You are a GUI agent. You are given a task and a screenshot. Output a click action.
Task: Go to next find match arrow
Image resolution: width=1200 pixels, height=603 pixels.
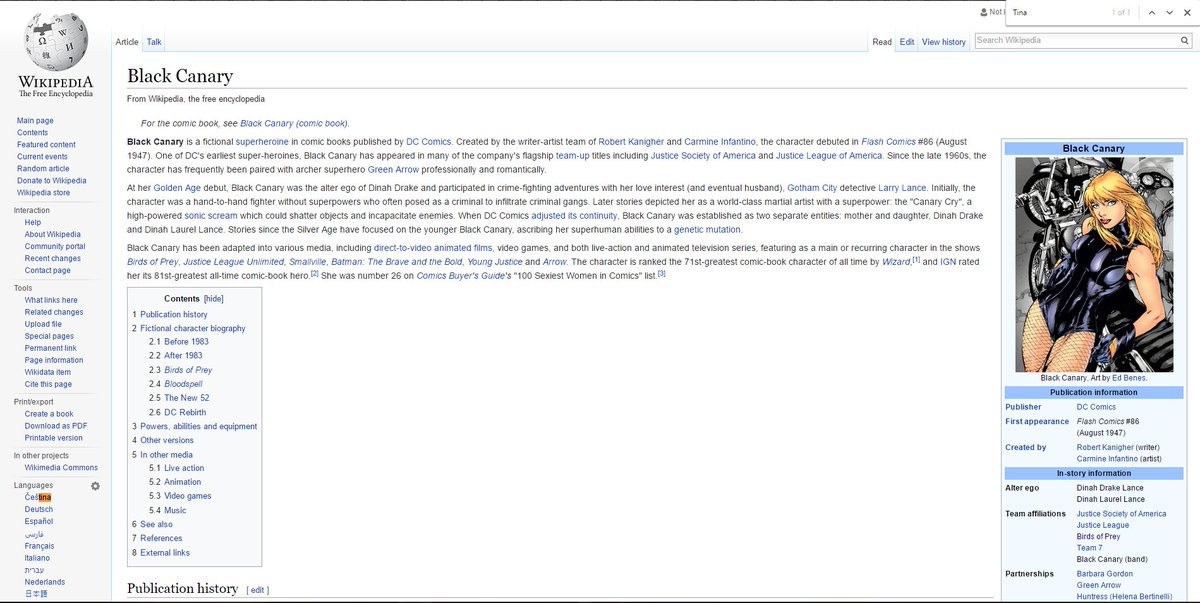click(x=1170, y=12)
